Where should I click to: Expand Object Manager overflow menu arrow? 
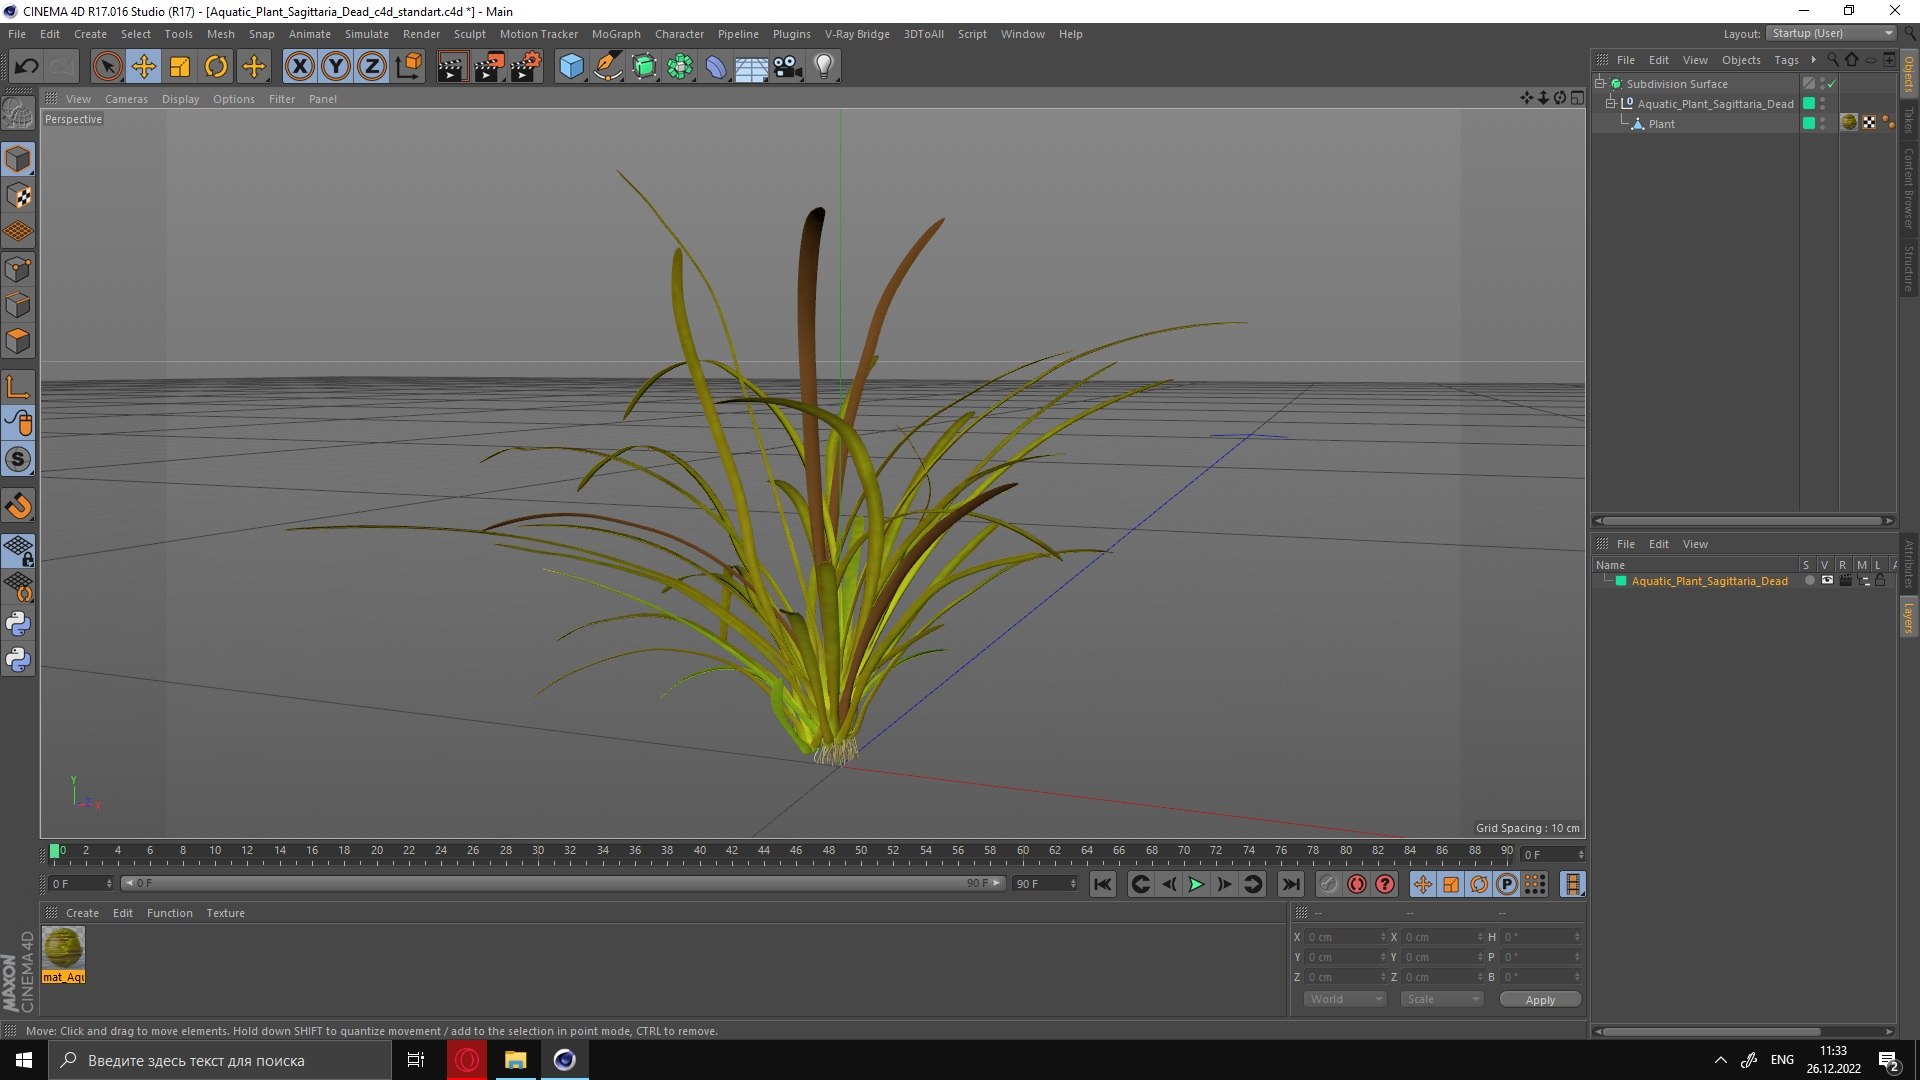coord(1813,60)
